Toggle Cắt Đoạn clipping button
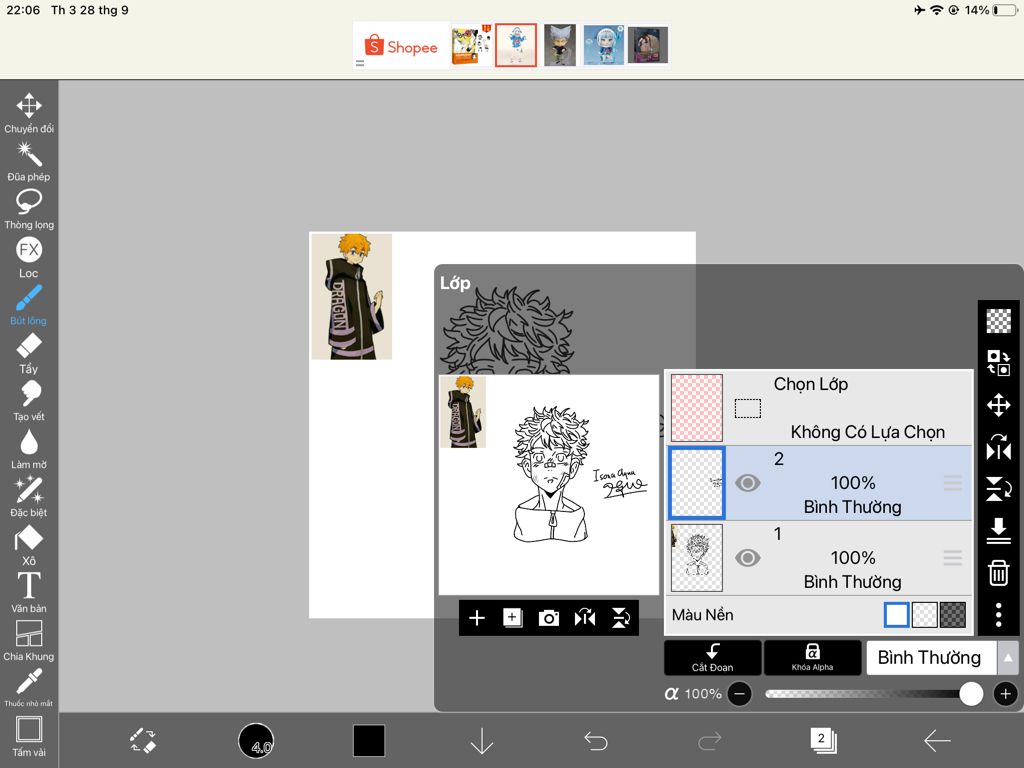The height and width of the screenshot is (768, 1024). click(712, 658)
